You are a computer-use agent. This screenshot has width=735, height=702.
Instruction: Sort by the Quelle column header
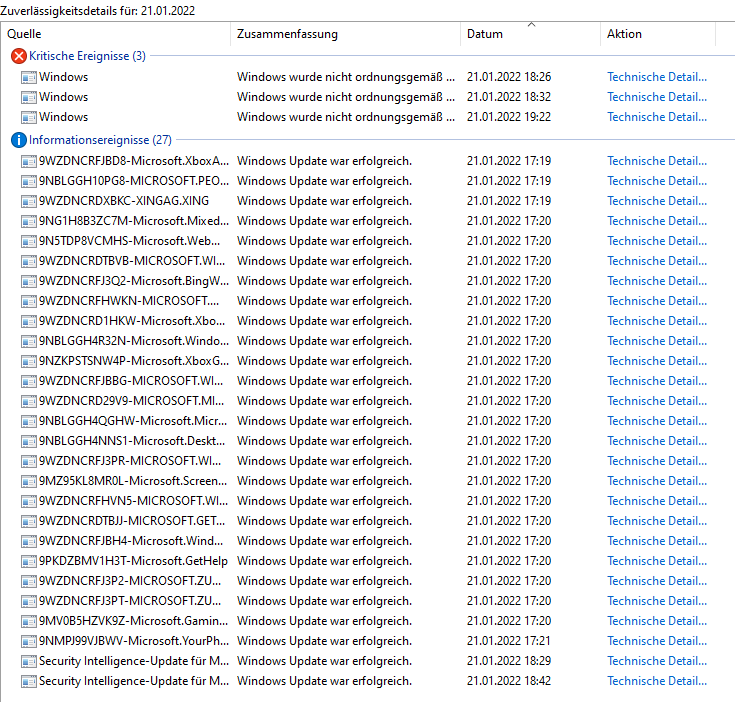pos(115,34)
